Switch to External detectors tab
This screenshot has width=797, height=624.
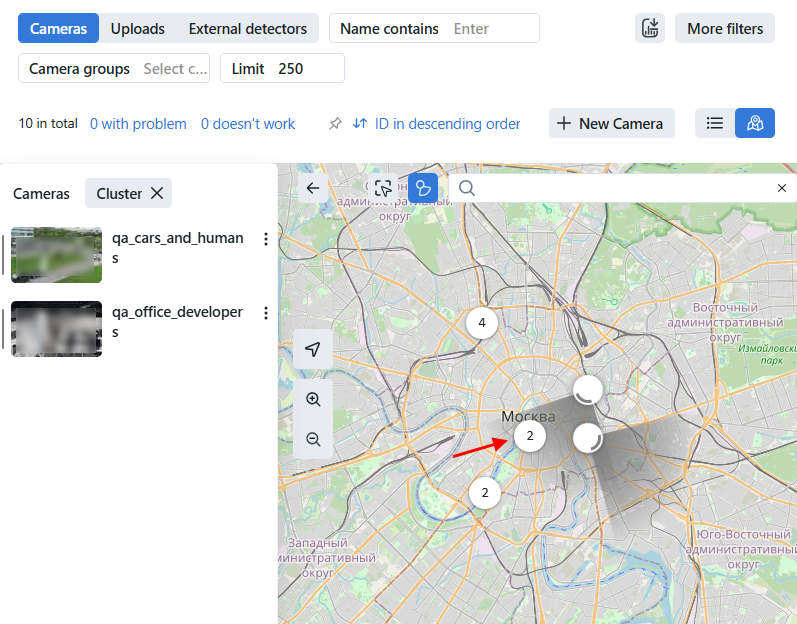click(248, 28)
